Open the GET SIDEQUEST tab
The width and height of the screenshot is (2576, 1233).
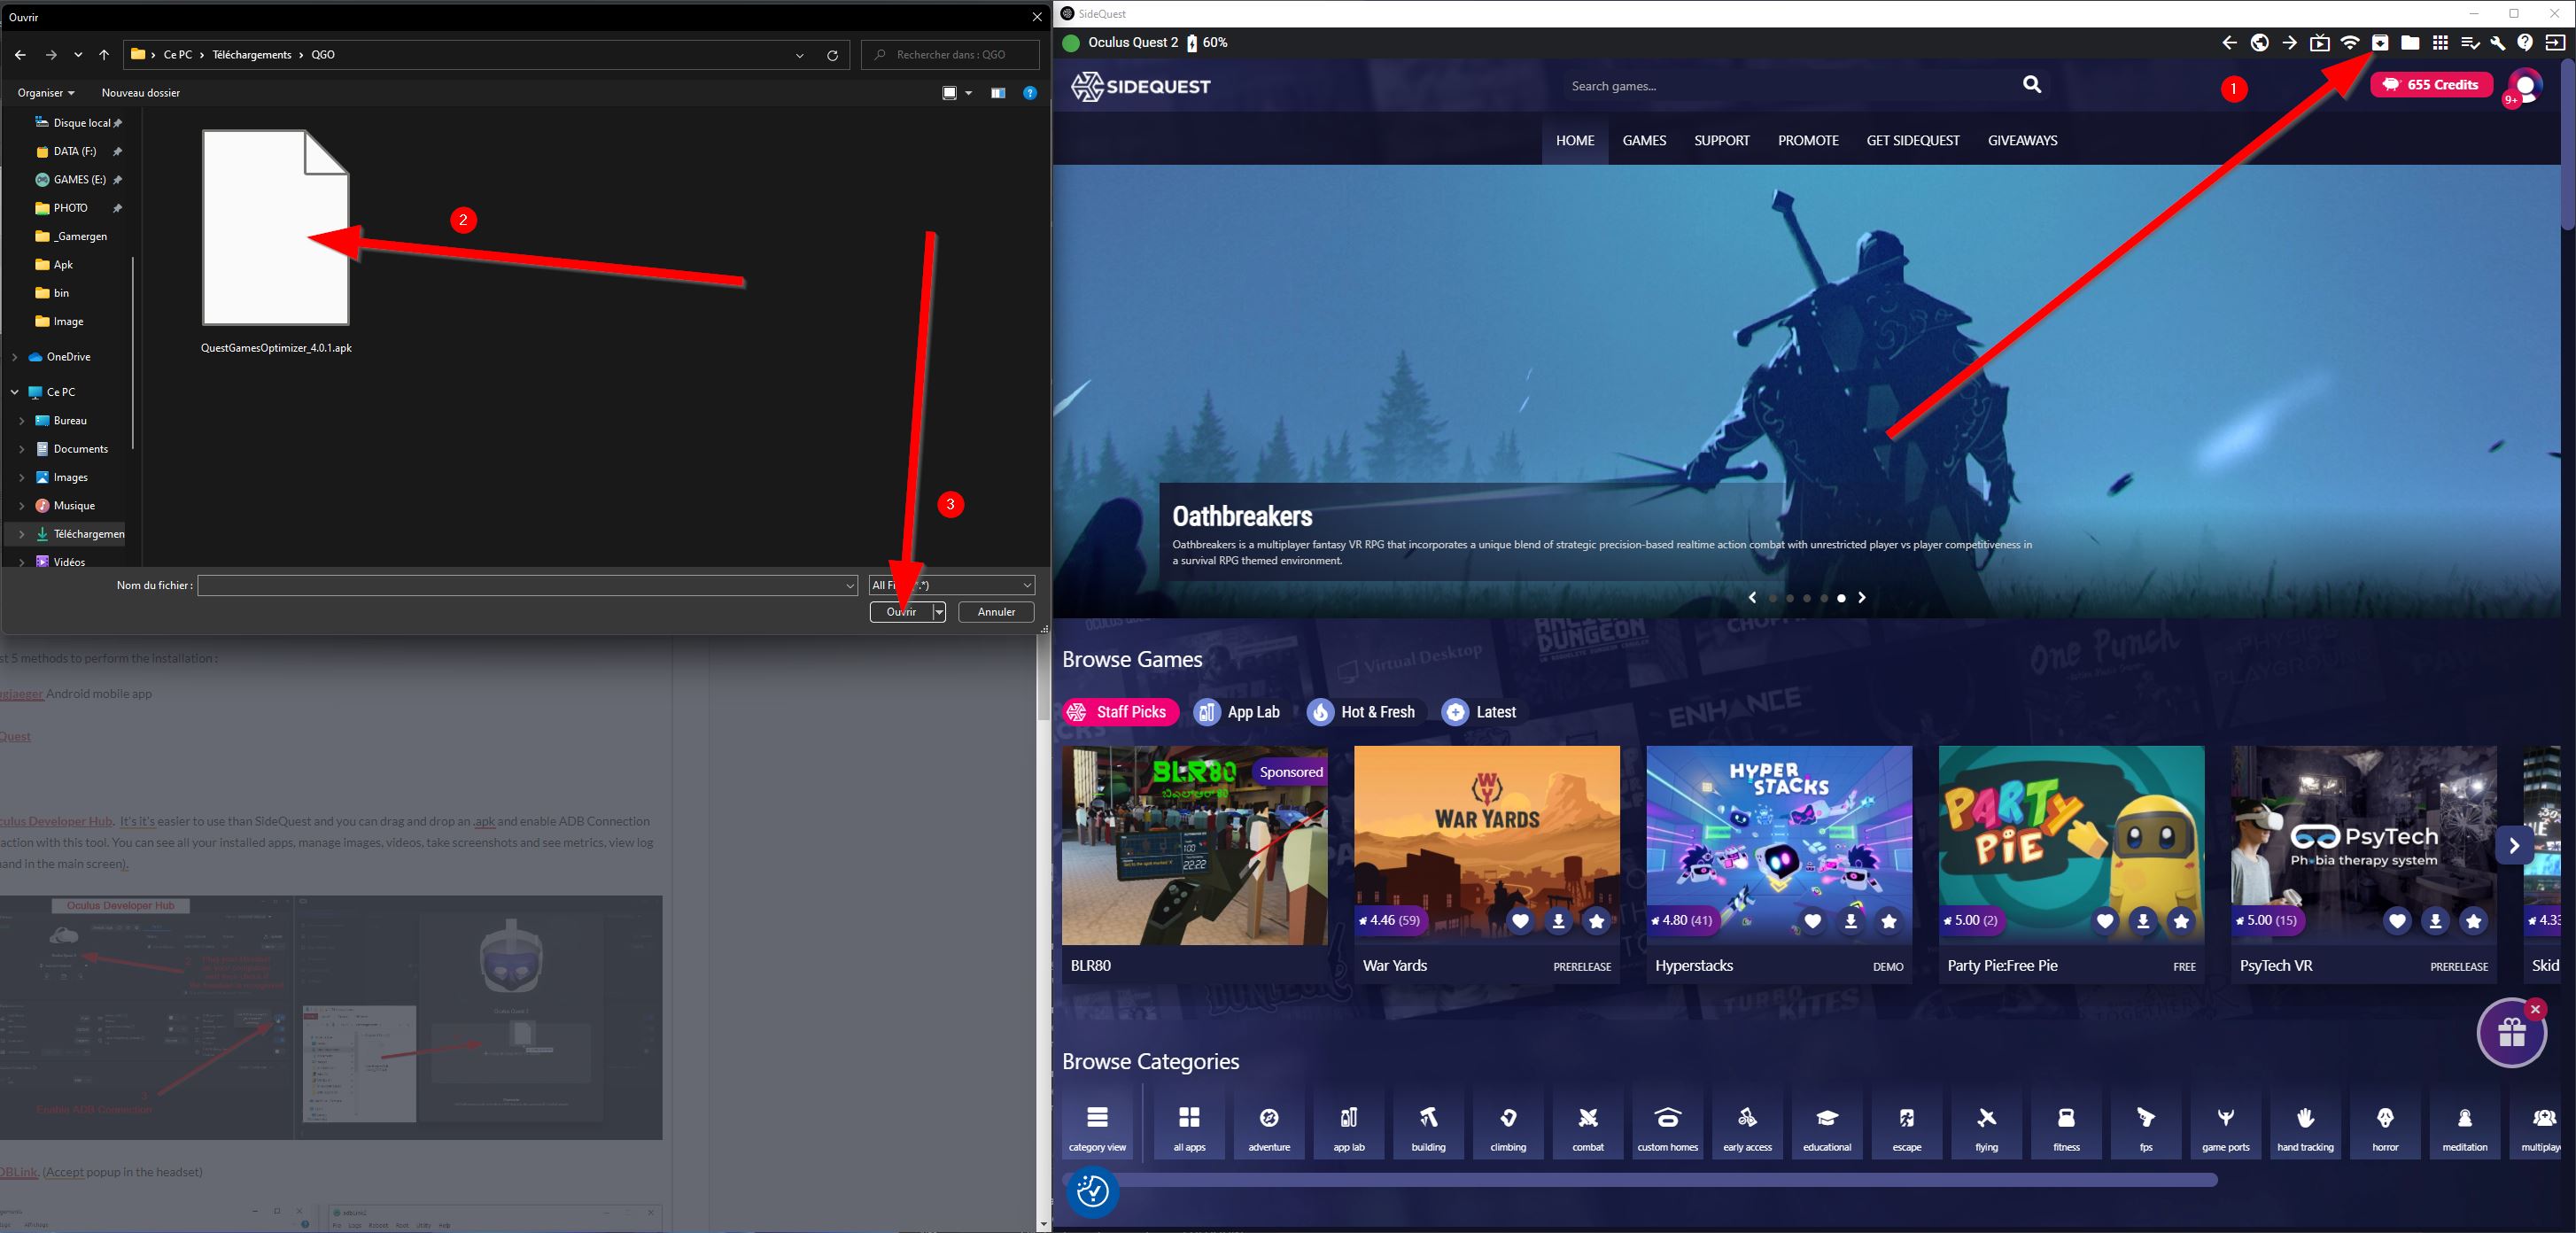pyautogui.click(x=1913, y=141)
